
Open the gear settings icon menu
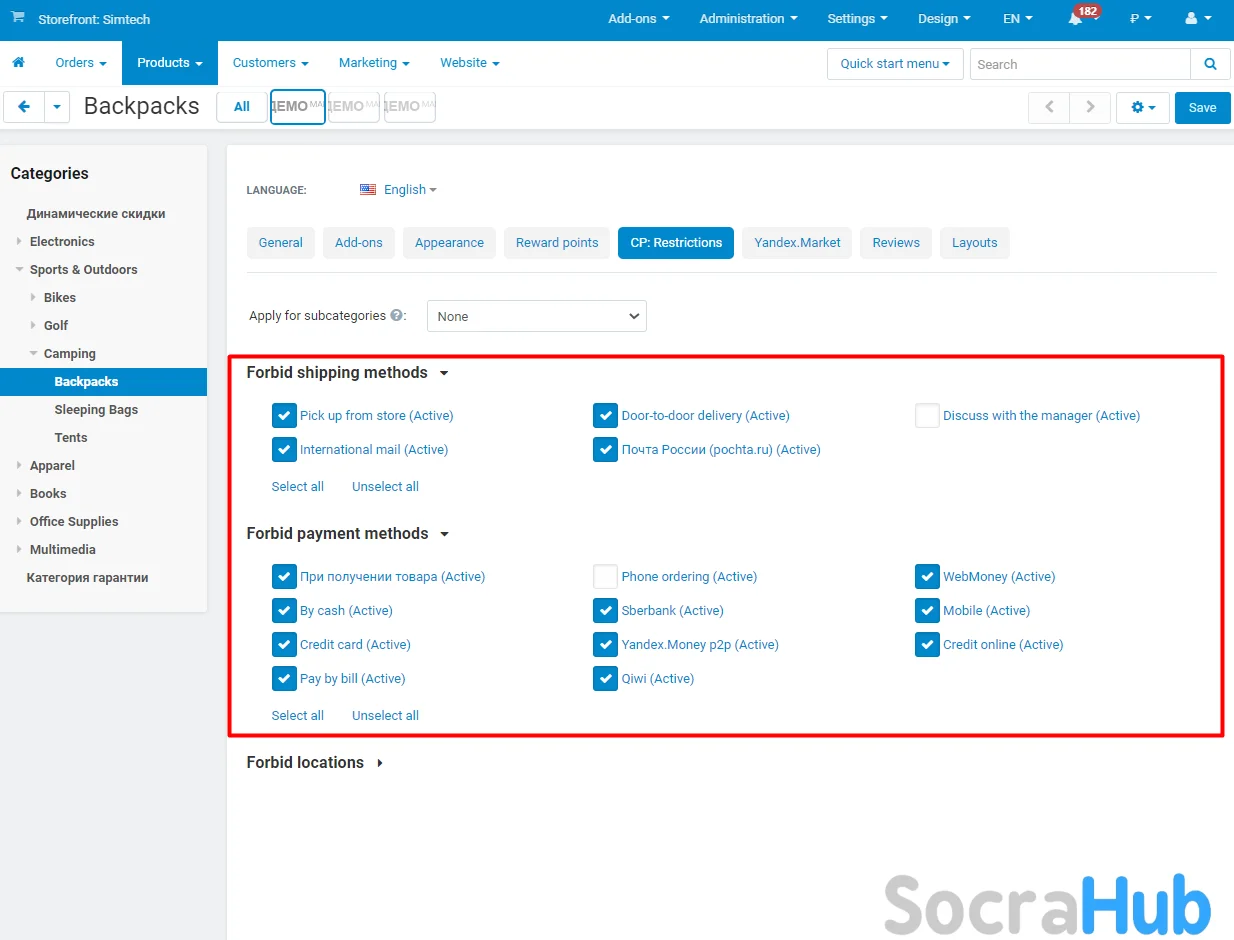[1142, 107]
